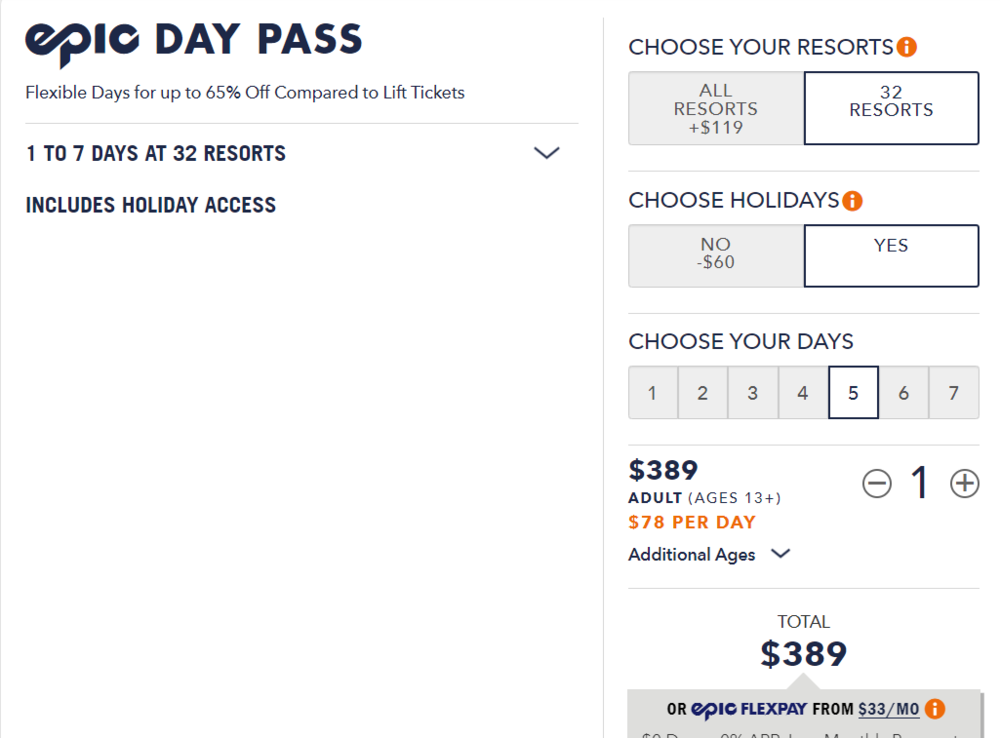The width and height of the screenshot is (1000, 738).
Task: Open the $33/MO FlexPay link
Action: click(888, 709)
